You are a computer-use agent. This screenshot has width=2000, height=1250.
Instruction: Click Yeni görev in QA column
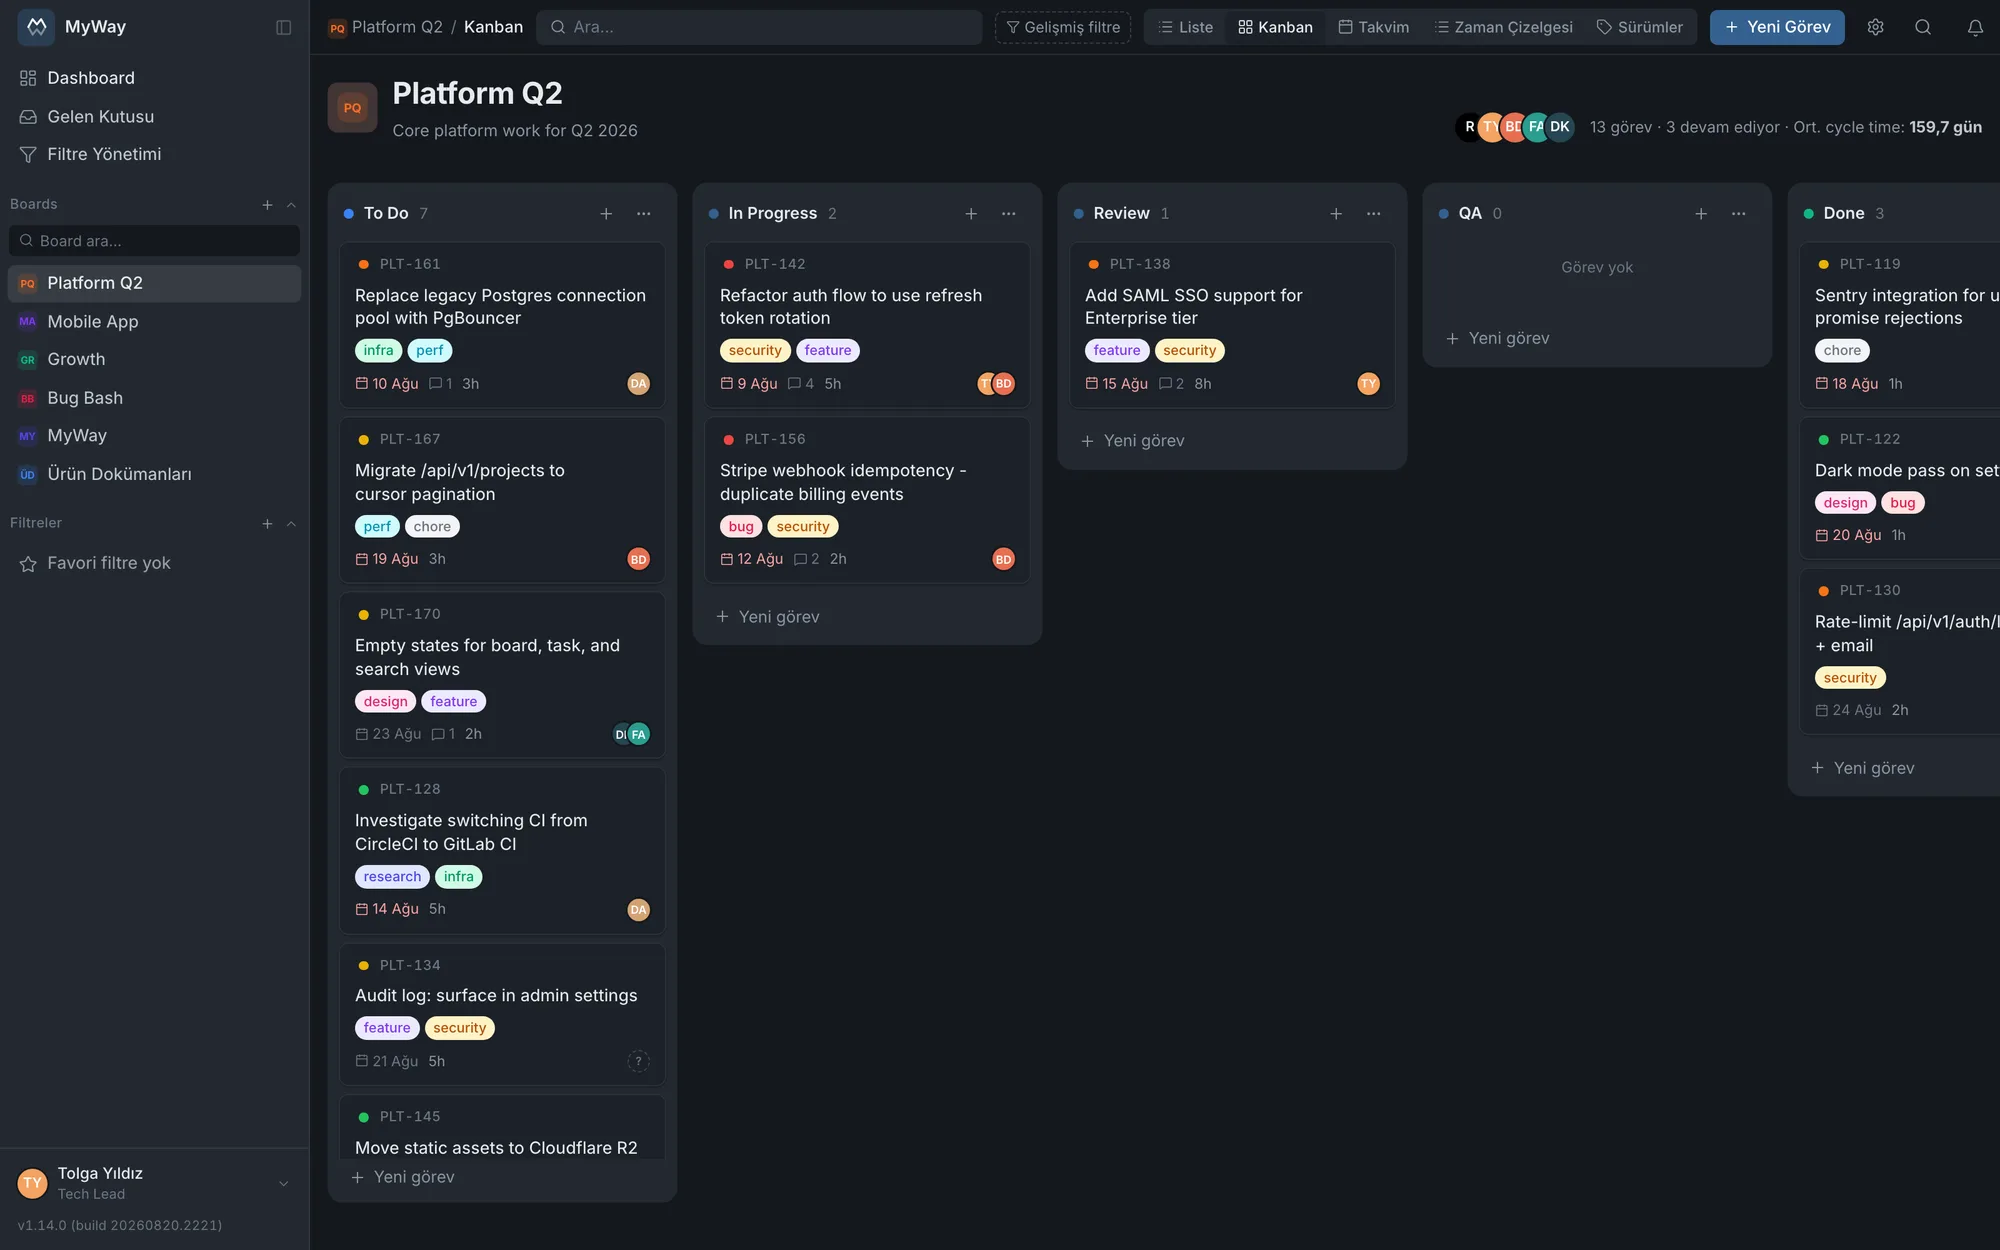[1498, 339]
